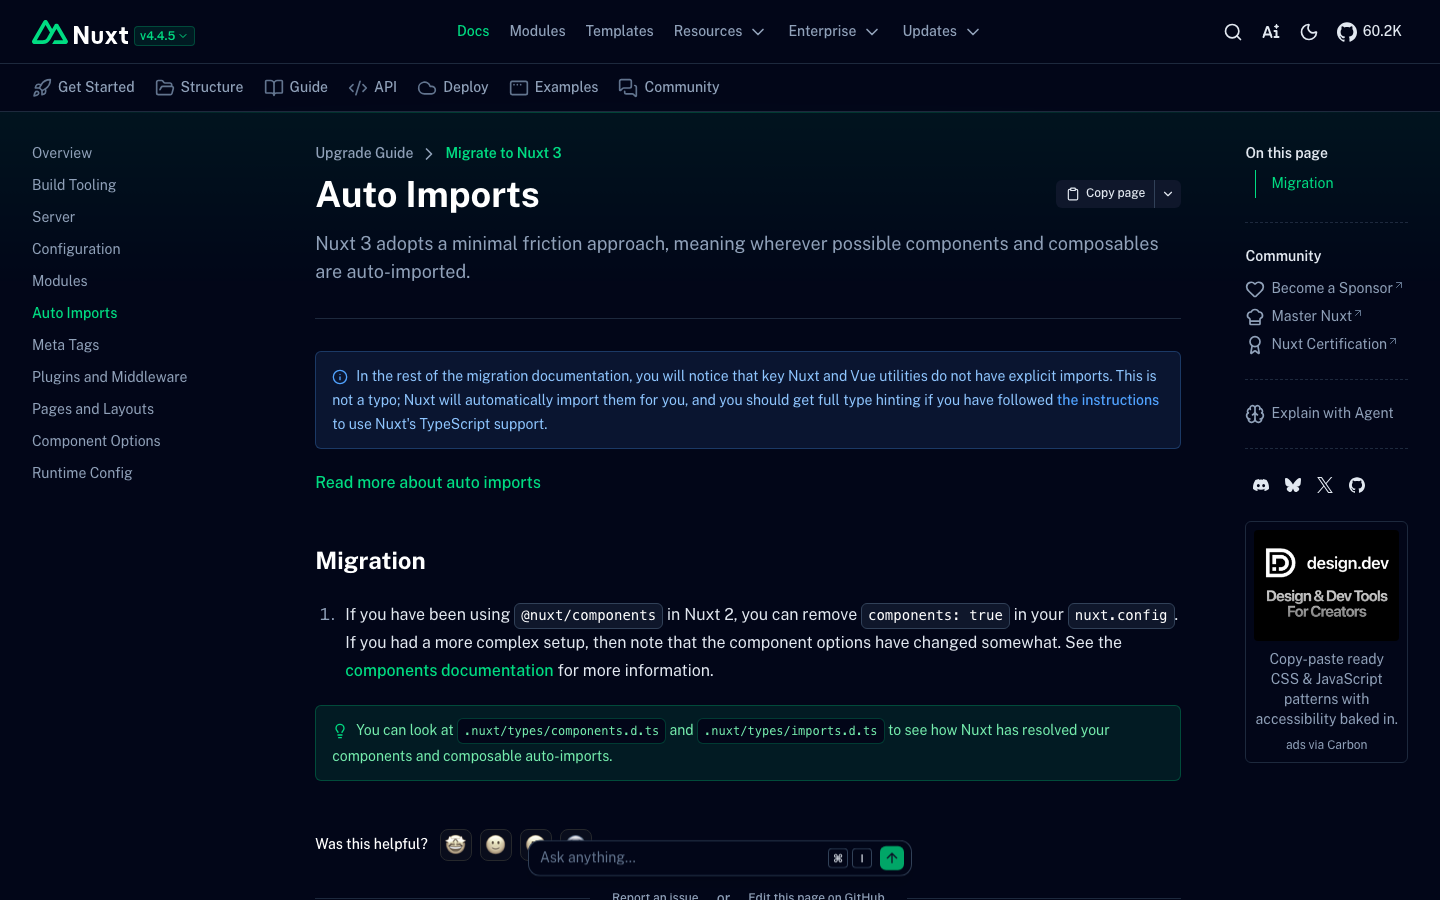
Task: Open the v4.4.5 version dropdown
Action: point(164,36)
